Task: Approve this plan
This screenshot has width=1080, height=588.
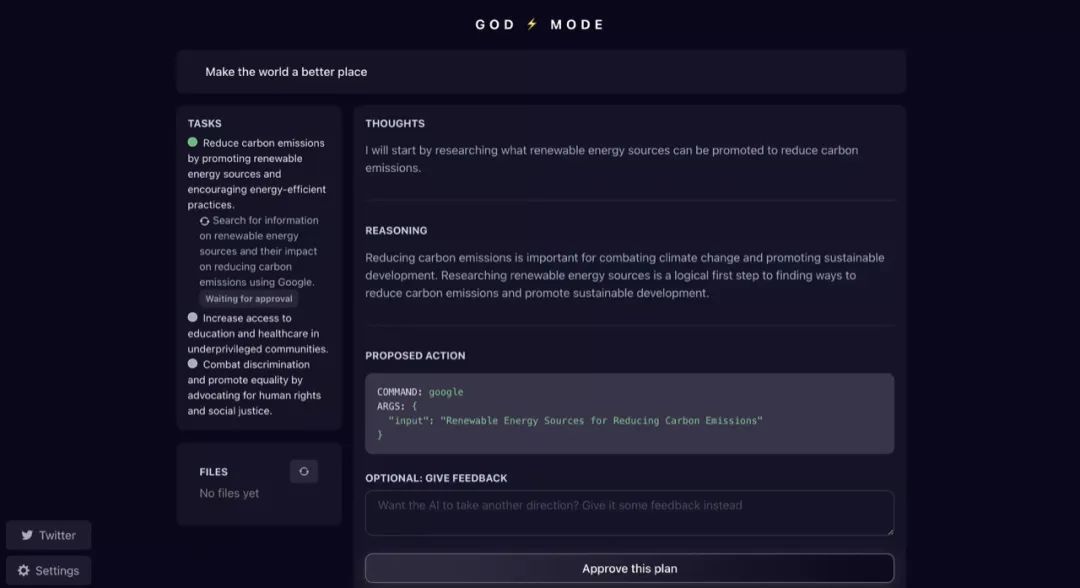Action: click(630, 569)
